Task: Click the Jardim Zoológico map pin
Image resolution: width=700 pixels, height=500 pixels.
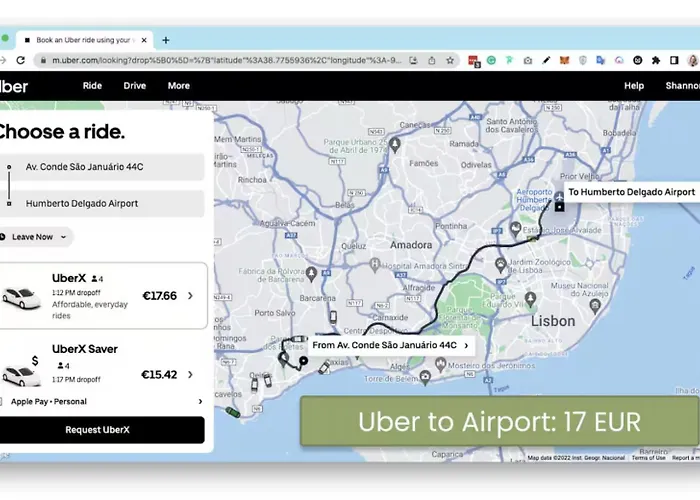Action: point(500,264)
